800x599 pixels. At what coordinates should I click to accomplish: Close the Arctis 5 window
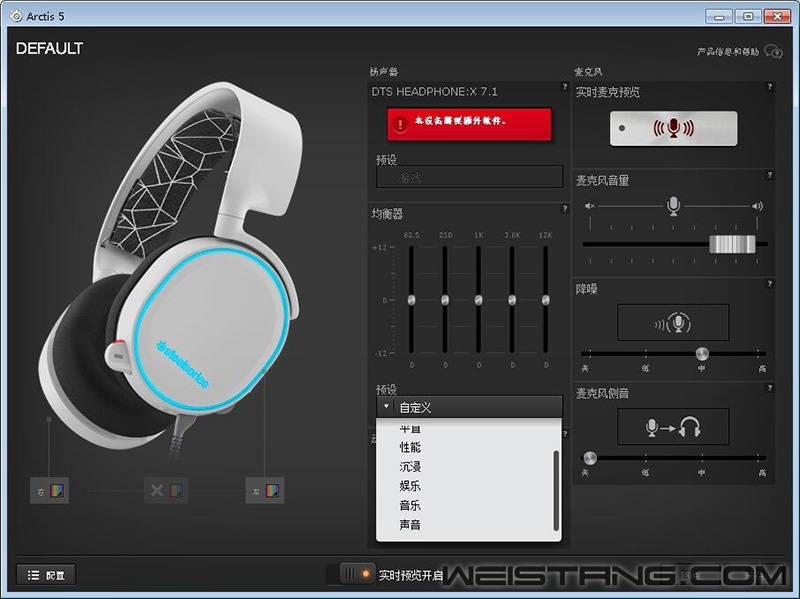point(778,16)
